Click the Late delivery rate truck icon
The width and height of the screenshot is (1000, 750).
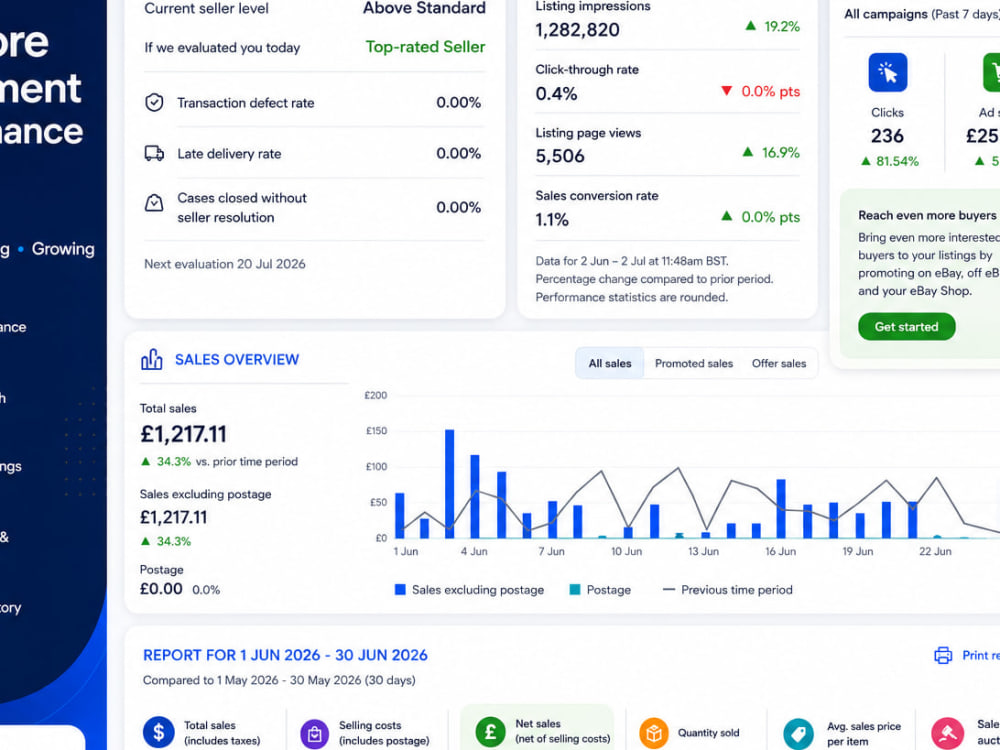click(154, 153)
